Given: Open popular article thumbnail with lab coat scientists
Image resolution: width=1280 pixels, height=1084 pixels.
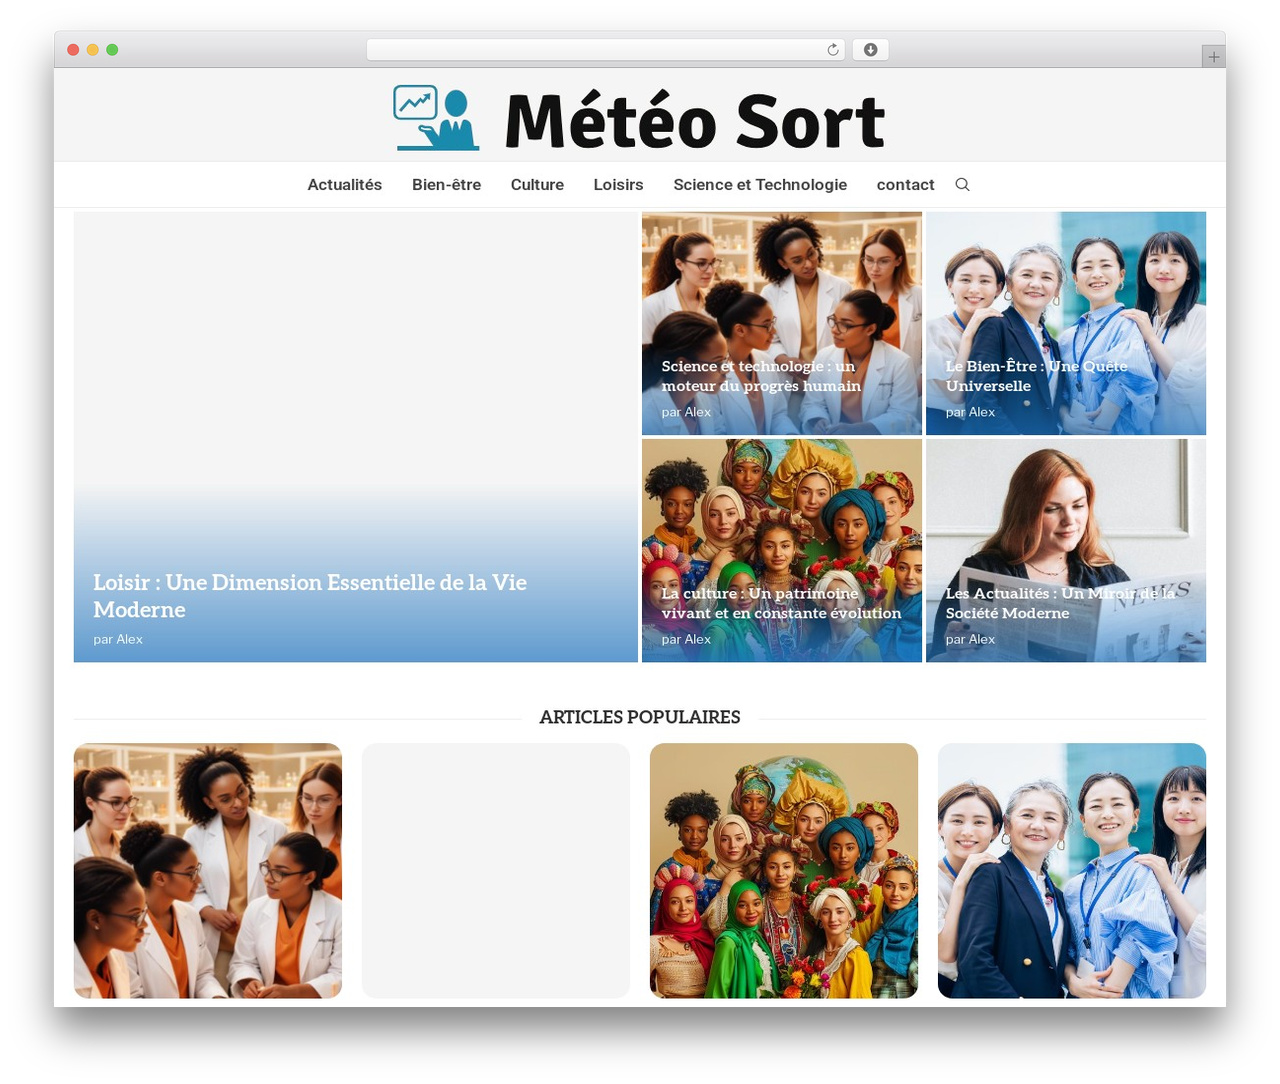Looking at the screenshot, I should tap(208, 870).
